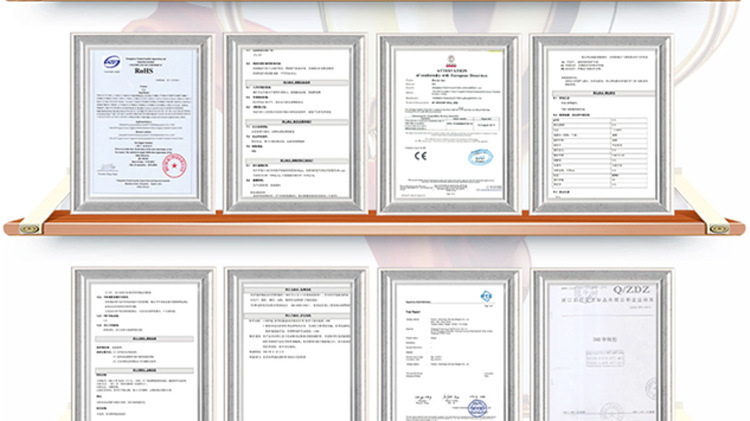Viewport: 750px width, 421px height.
Task: Open the RoHS certificate frame
Action: (143, 123)
